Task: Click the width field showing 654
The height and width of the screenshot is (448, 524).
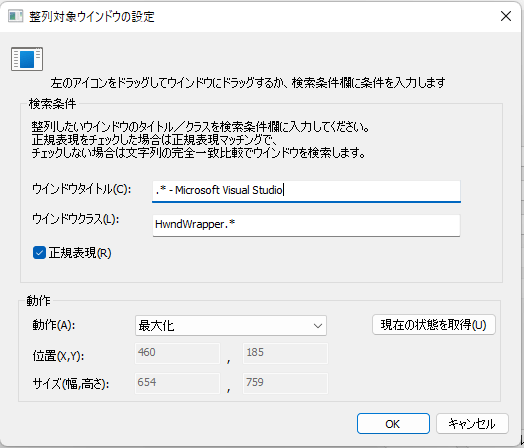Action: 177,383
